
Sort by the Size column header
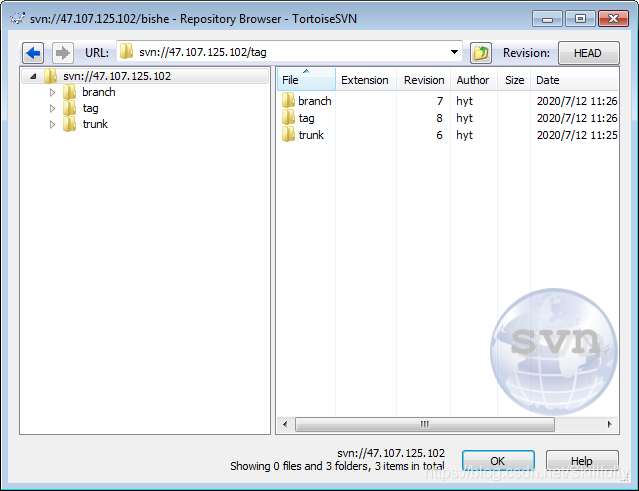pos(514,79)
